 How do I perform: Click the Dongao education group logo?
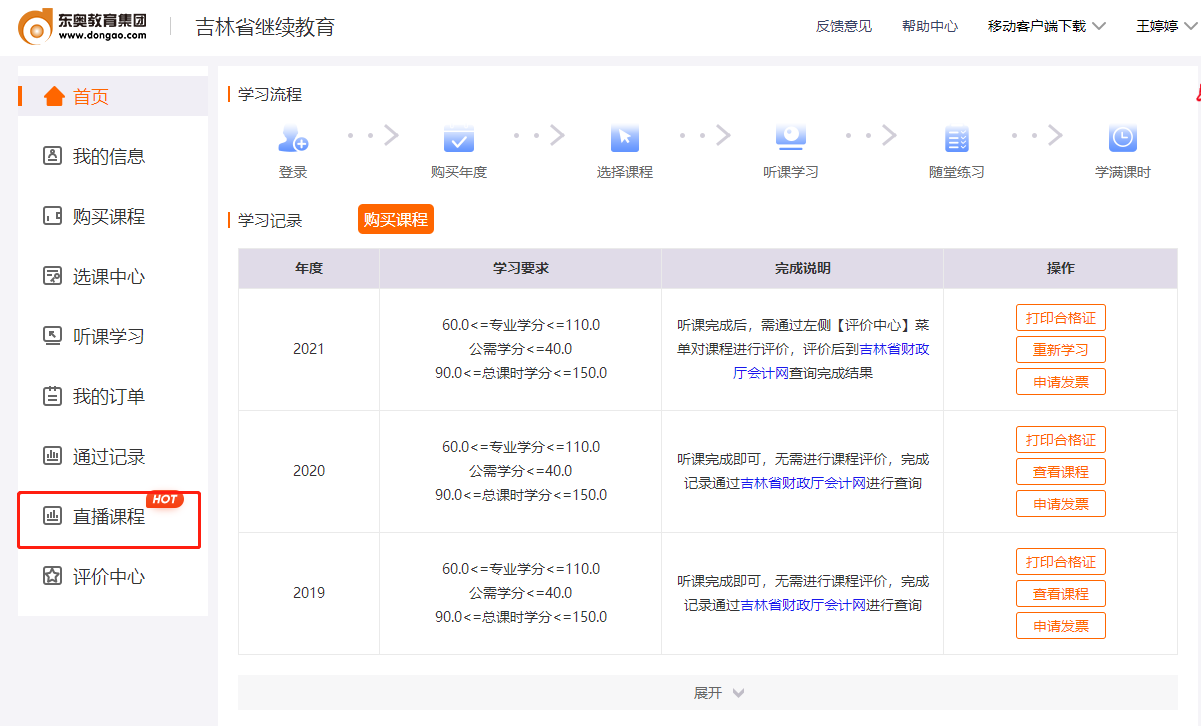(x=83, y=26)
